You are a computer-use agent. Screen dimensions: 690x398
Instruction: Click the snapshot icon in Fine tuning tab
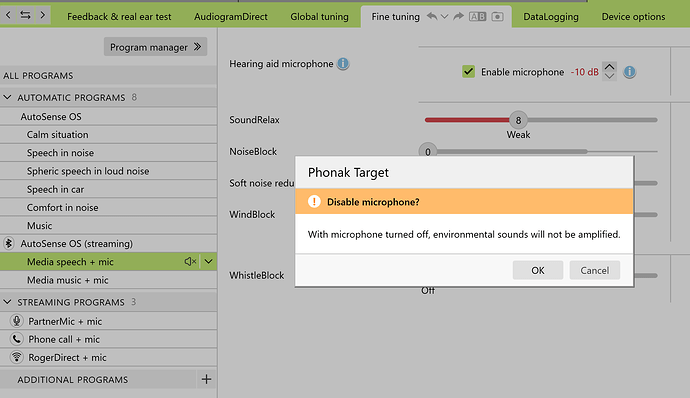click(497, 17)
